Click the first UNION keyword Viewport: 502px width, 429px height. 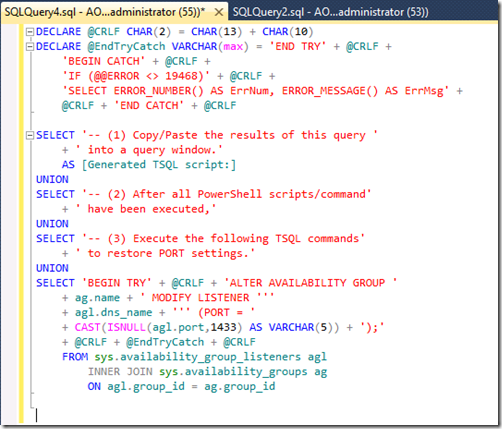coord(52,179)
